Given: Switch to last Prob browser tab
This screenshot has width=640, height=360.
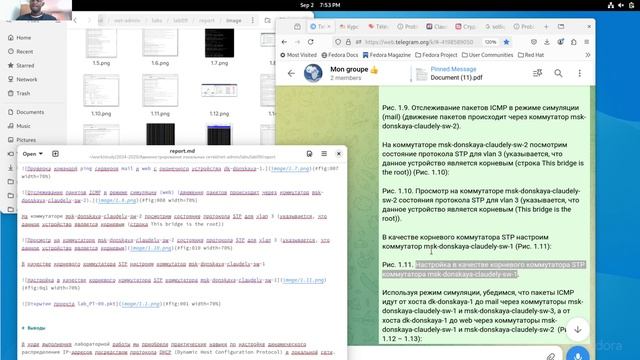Looking at the screenshot, I should point(524,27).
